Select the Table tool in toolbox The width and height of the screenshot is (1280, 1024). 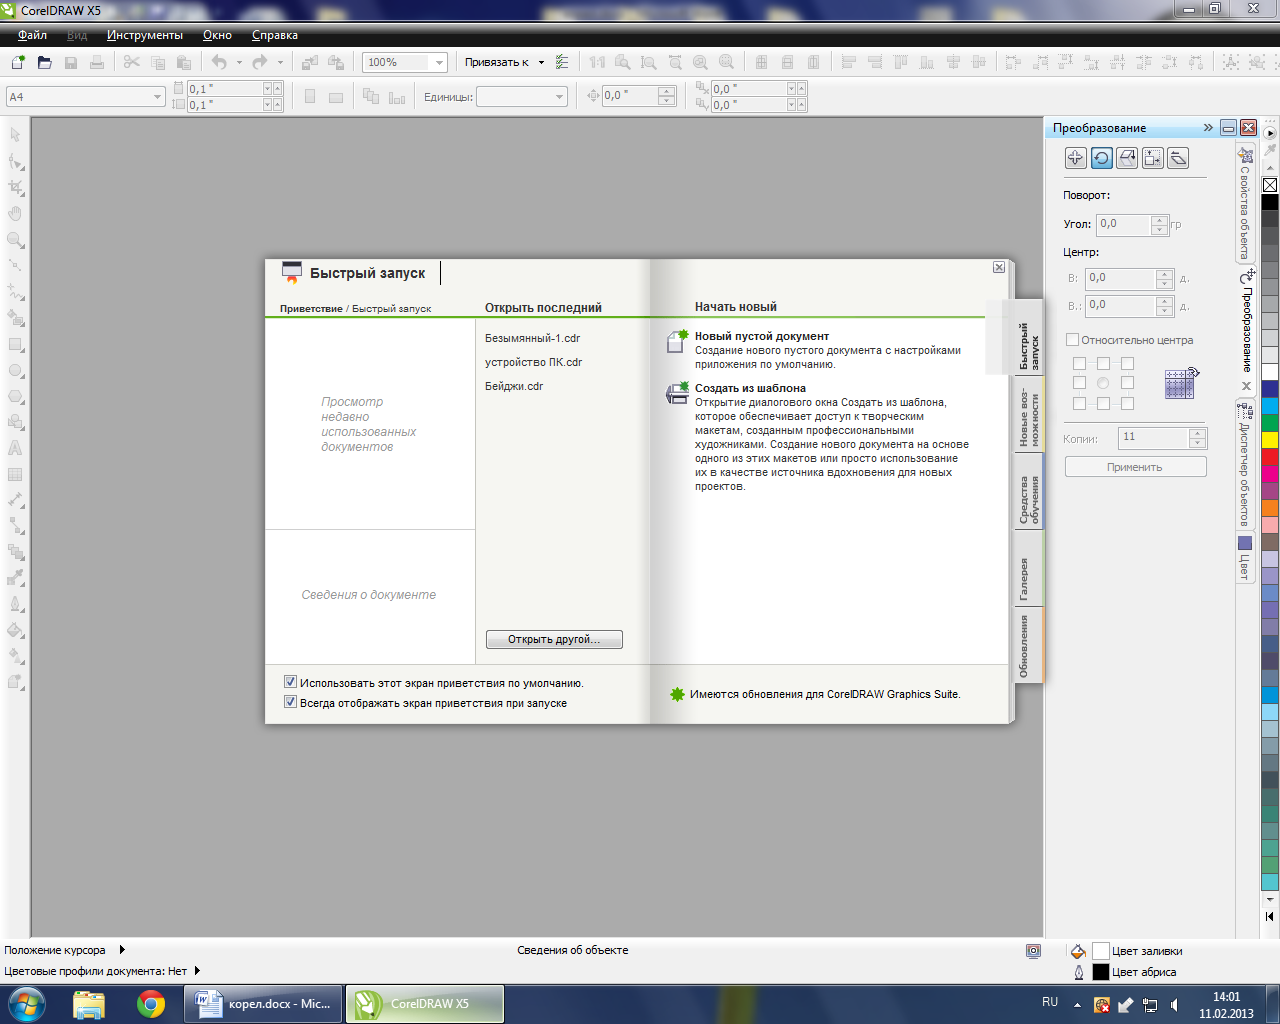coord(15,475)
